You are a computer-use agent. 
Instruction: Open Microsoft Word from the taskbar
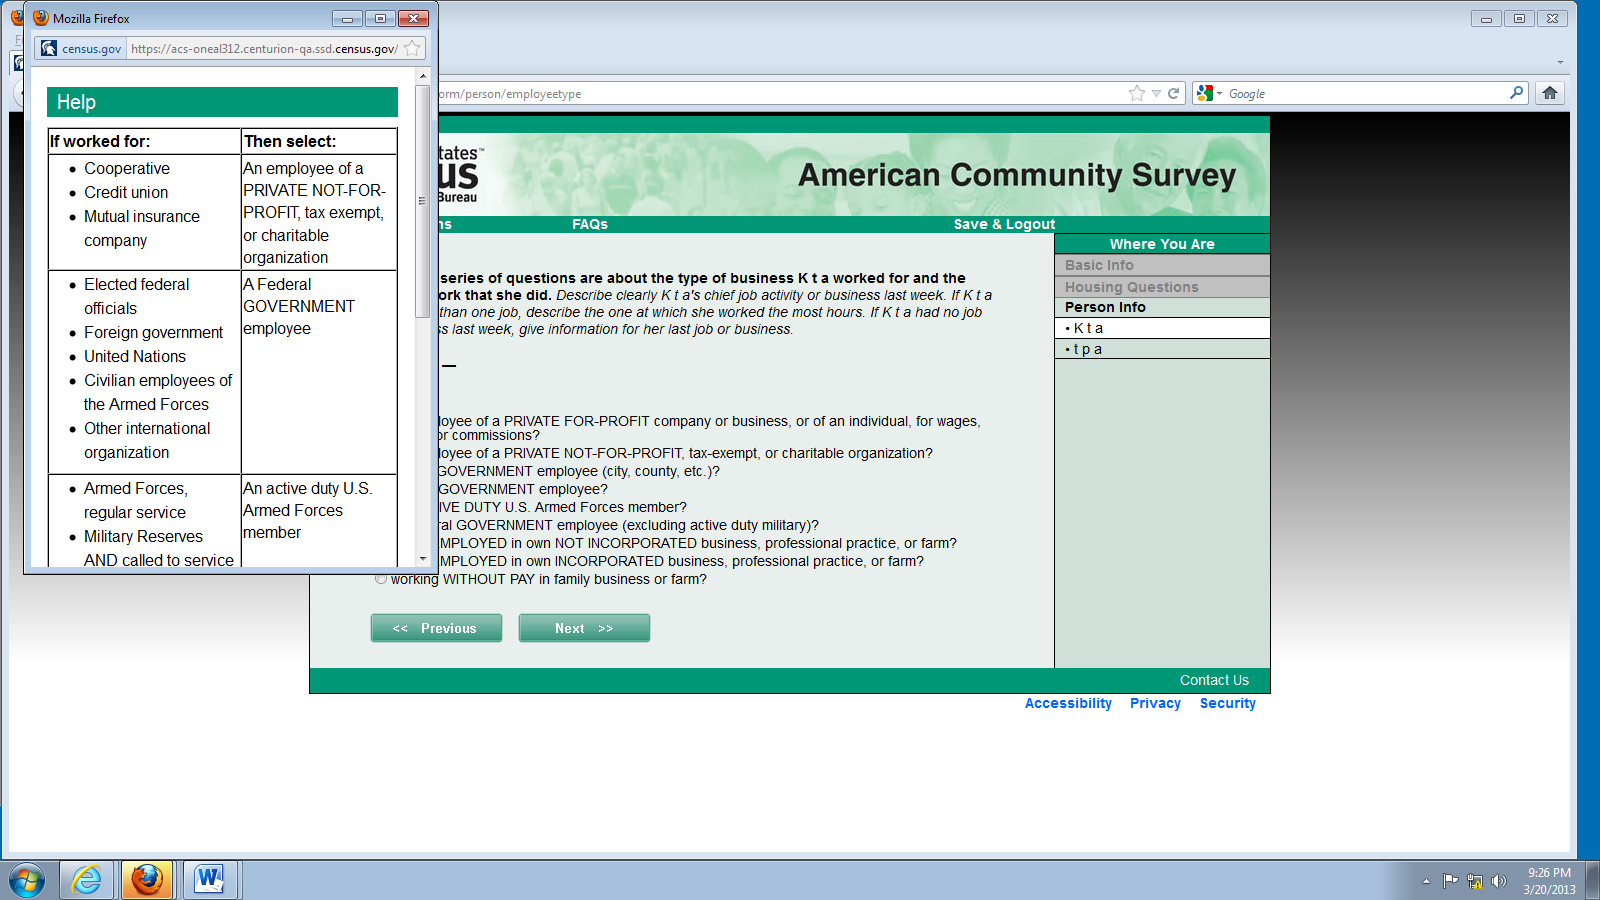click(209, 880)
